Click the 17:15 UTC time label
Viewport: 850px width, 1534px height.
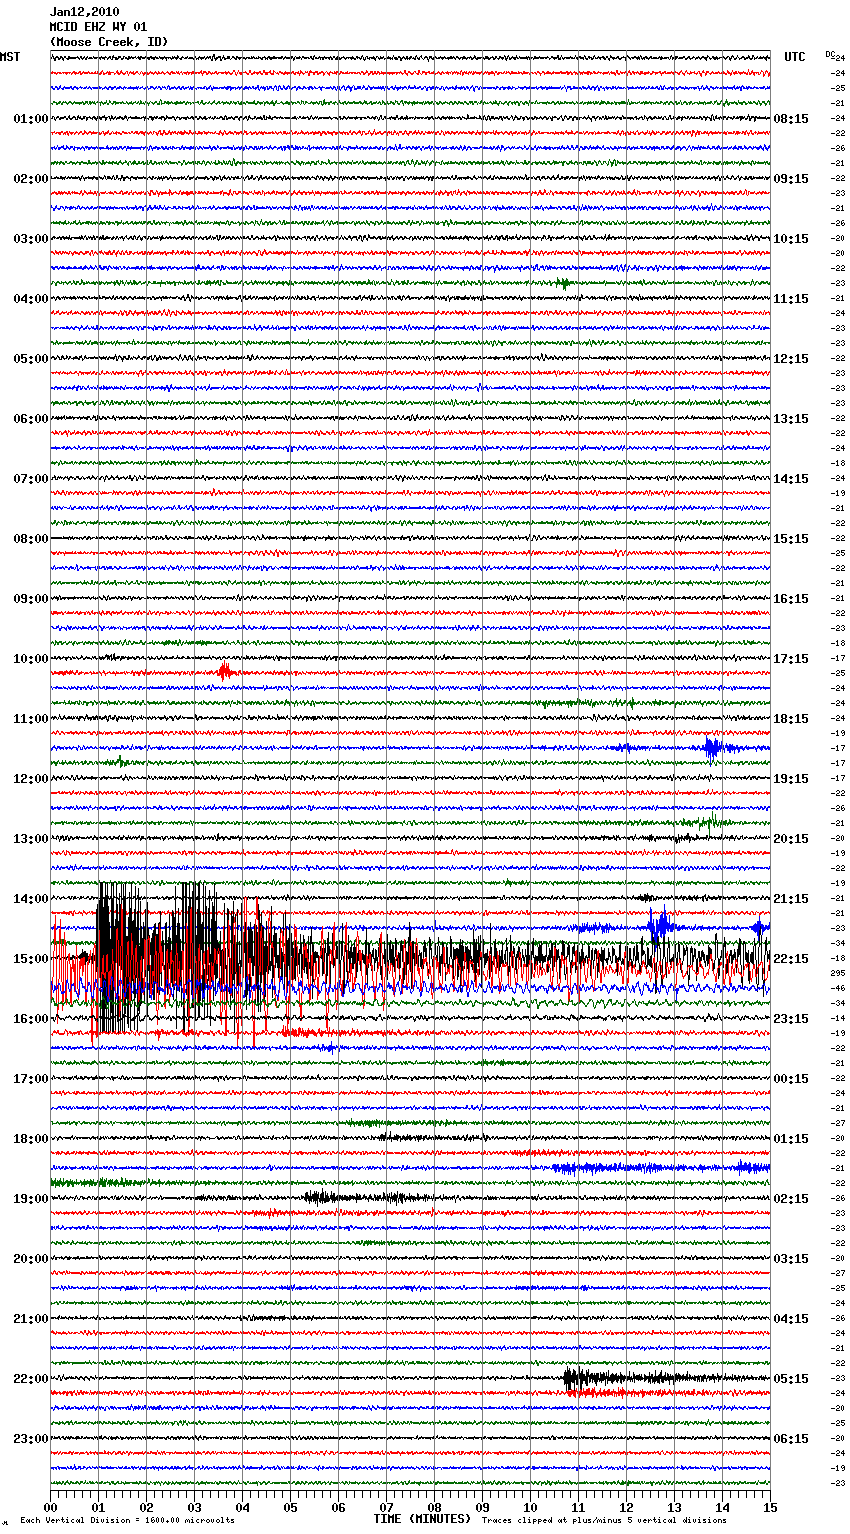coord(791,659)
